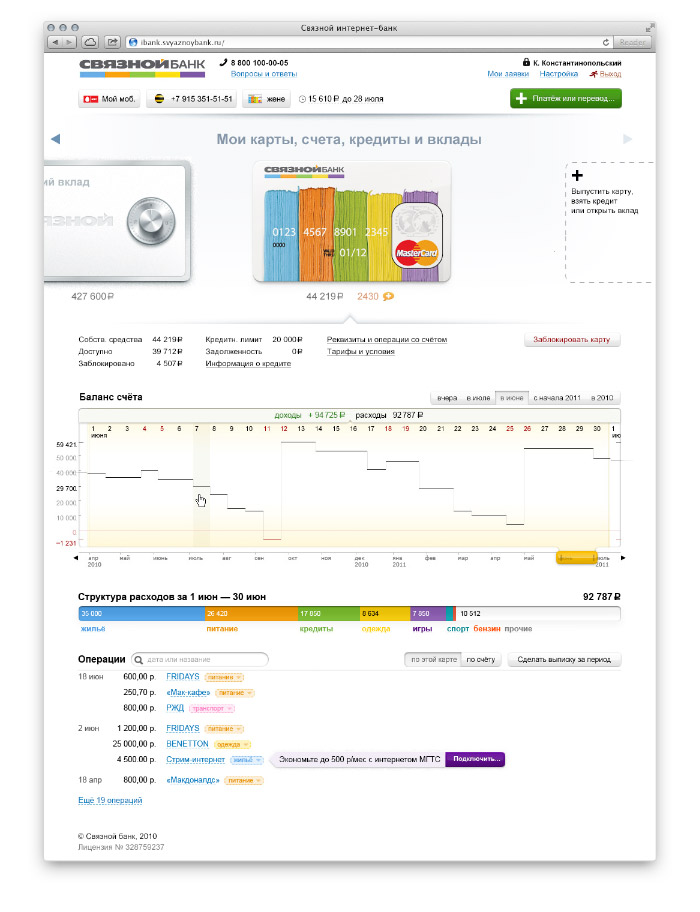Click the 'Заблокировать карту' button
Screen dimensions: 700x912
pyautogui.click(x=572, y=340)
